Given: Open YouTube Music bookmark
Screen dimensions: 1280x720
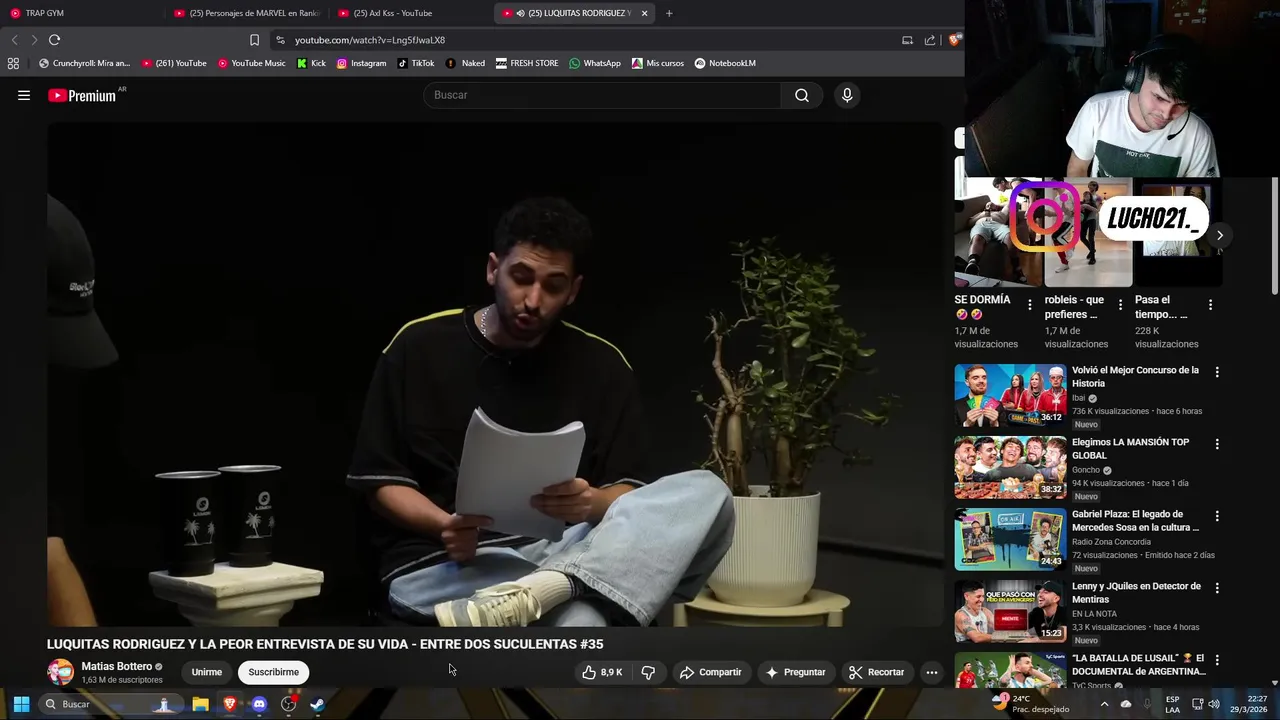Looking at the screenshot, I should click(x=251, y=63).
